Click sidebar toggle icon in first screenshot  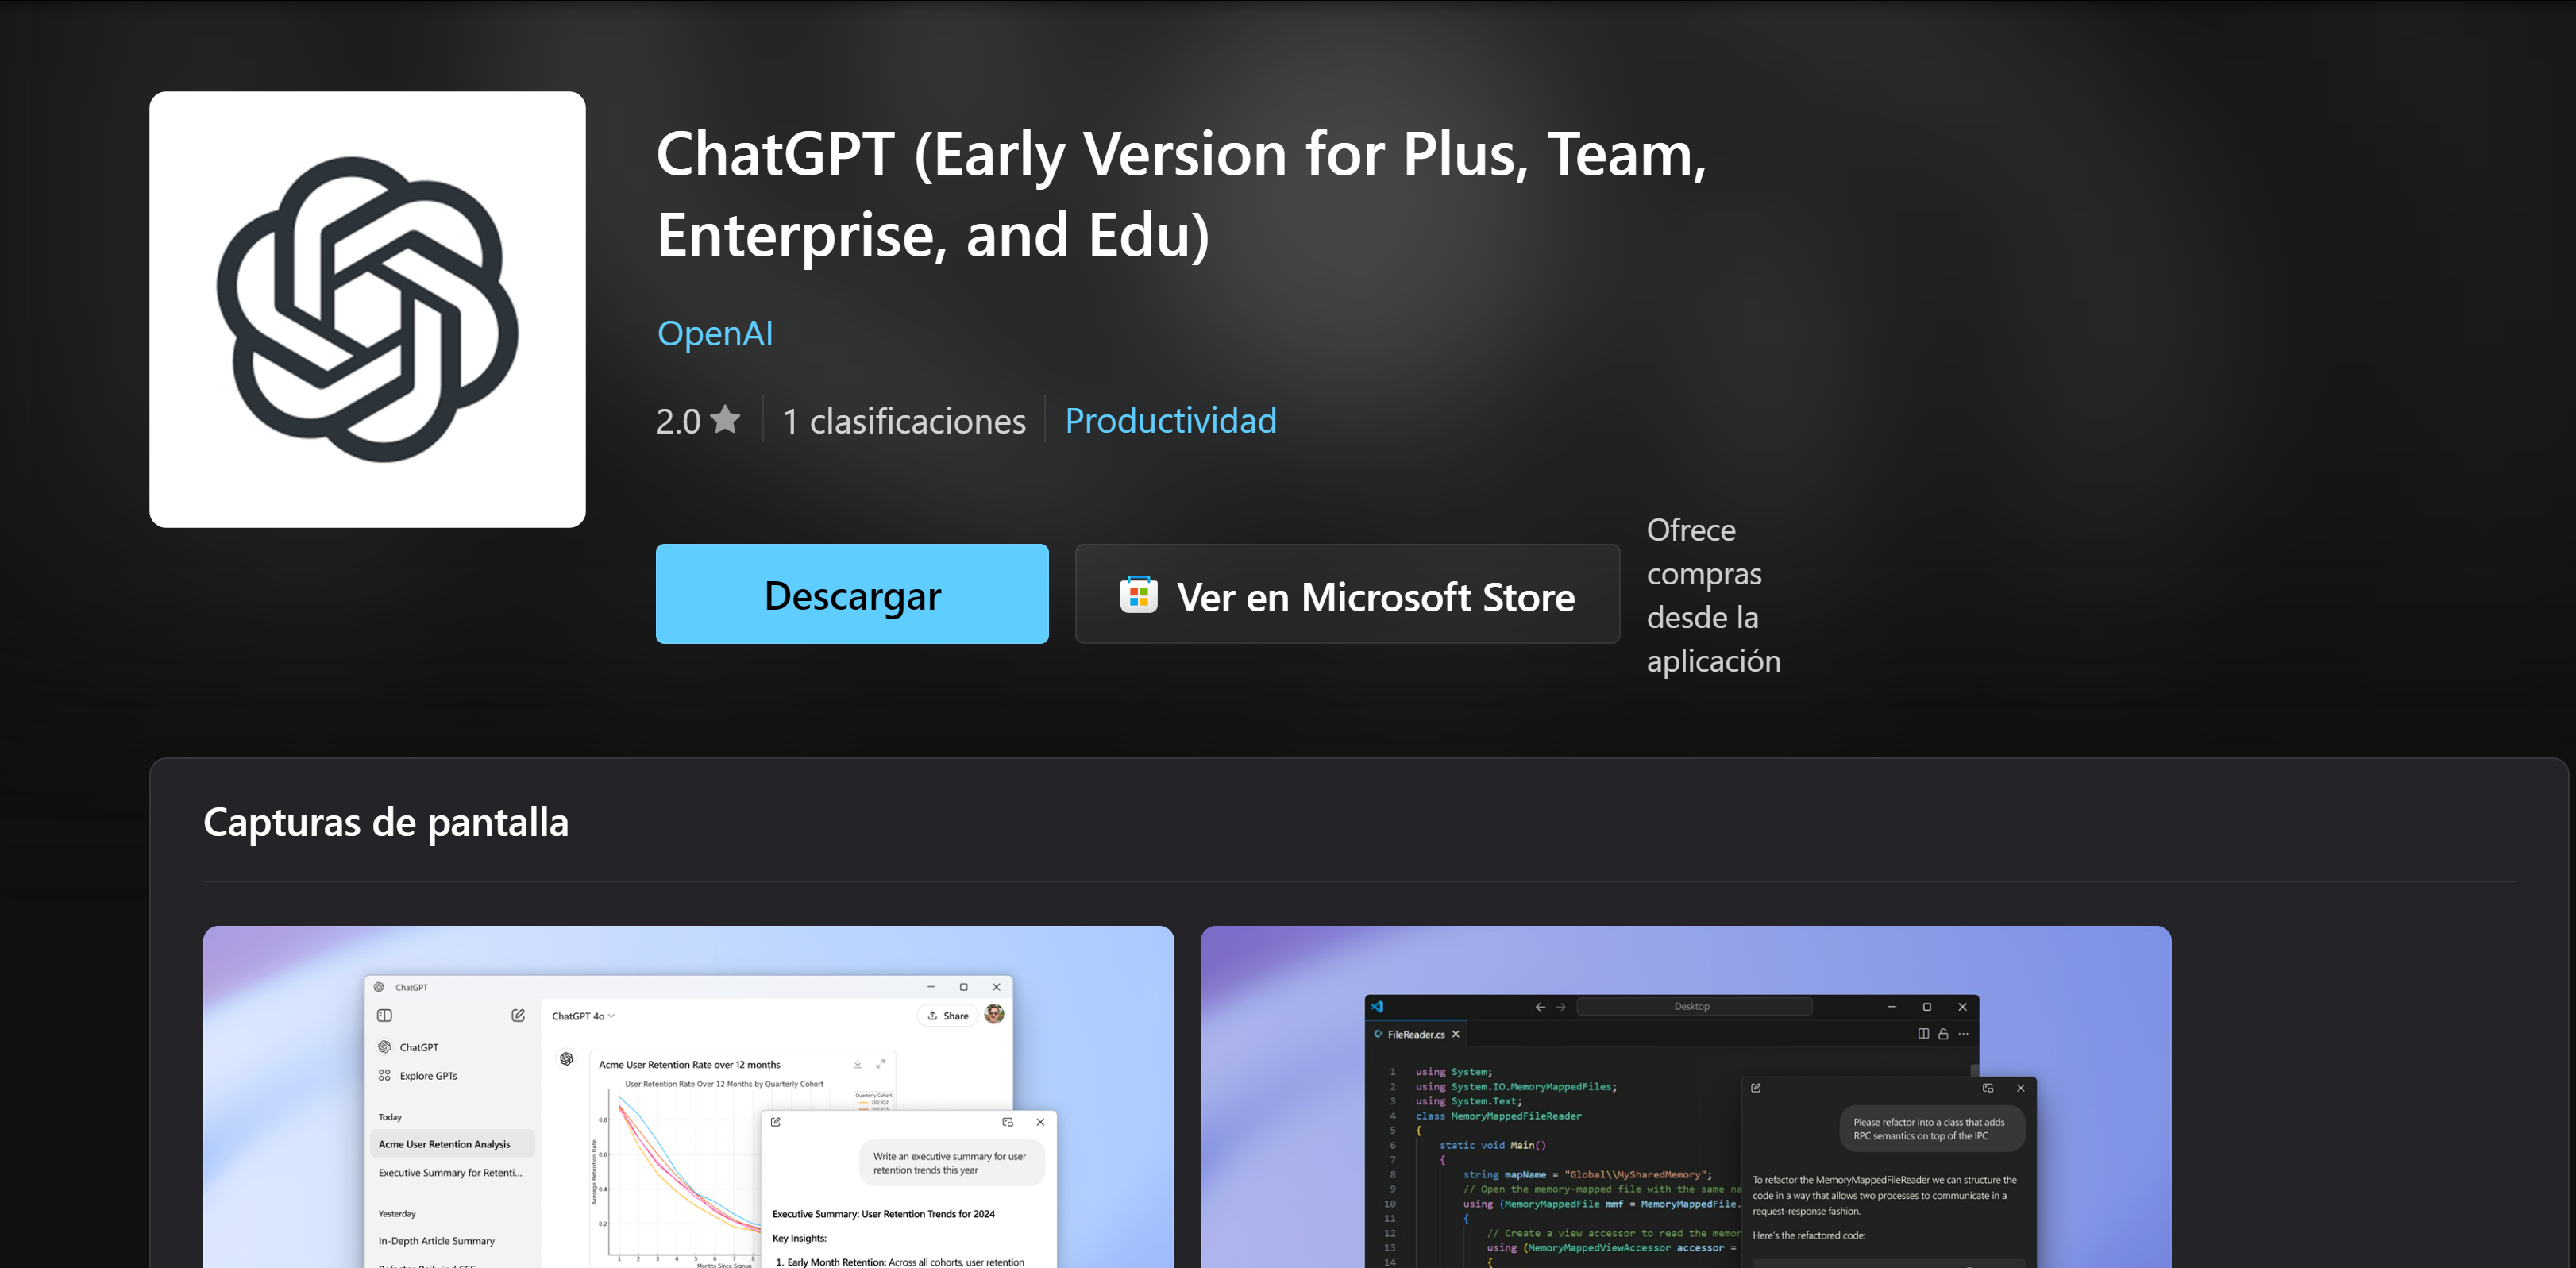(x=384, y=1015)
